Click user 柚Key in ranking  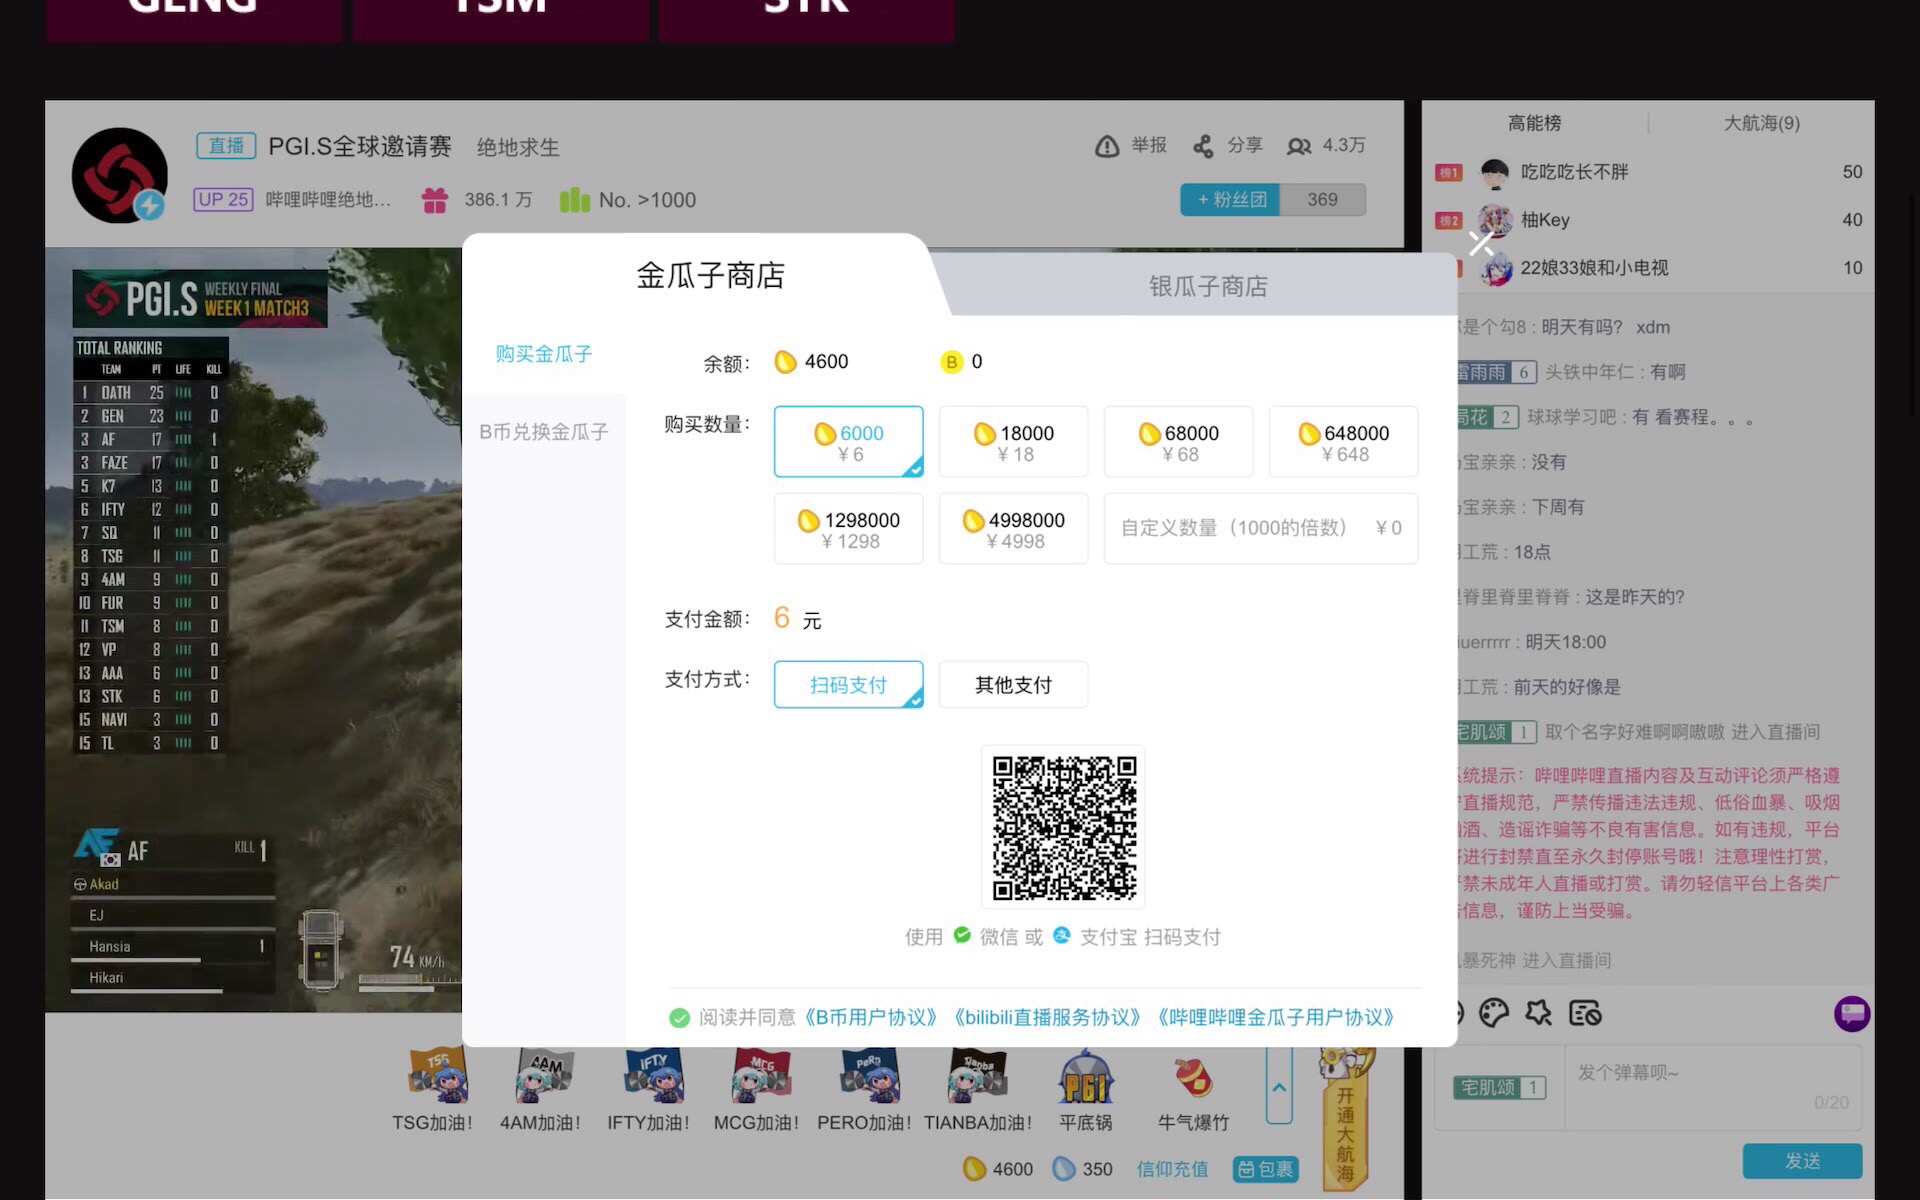1545,220
